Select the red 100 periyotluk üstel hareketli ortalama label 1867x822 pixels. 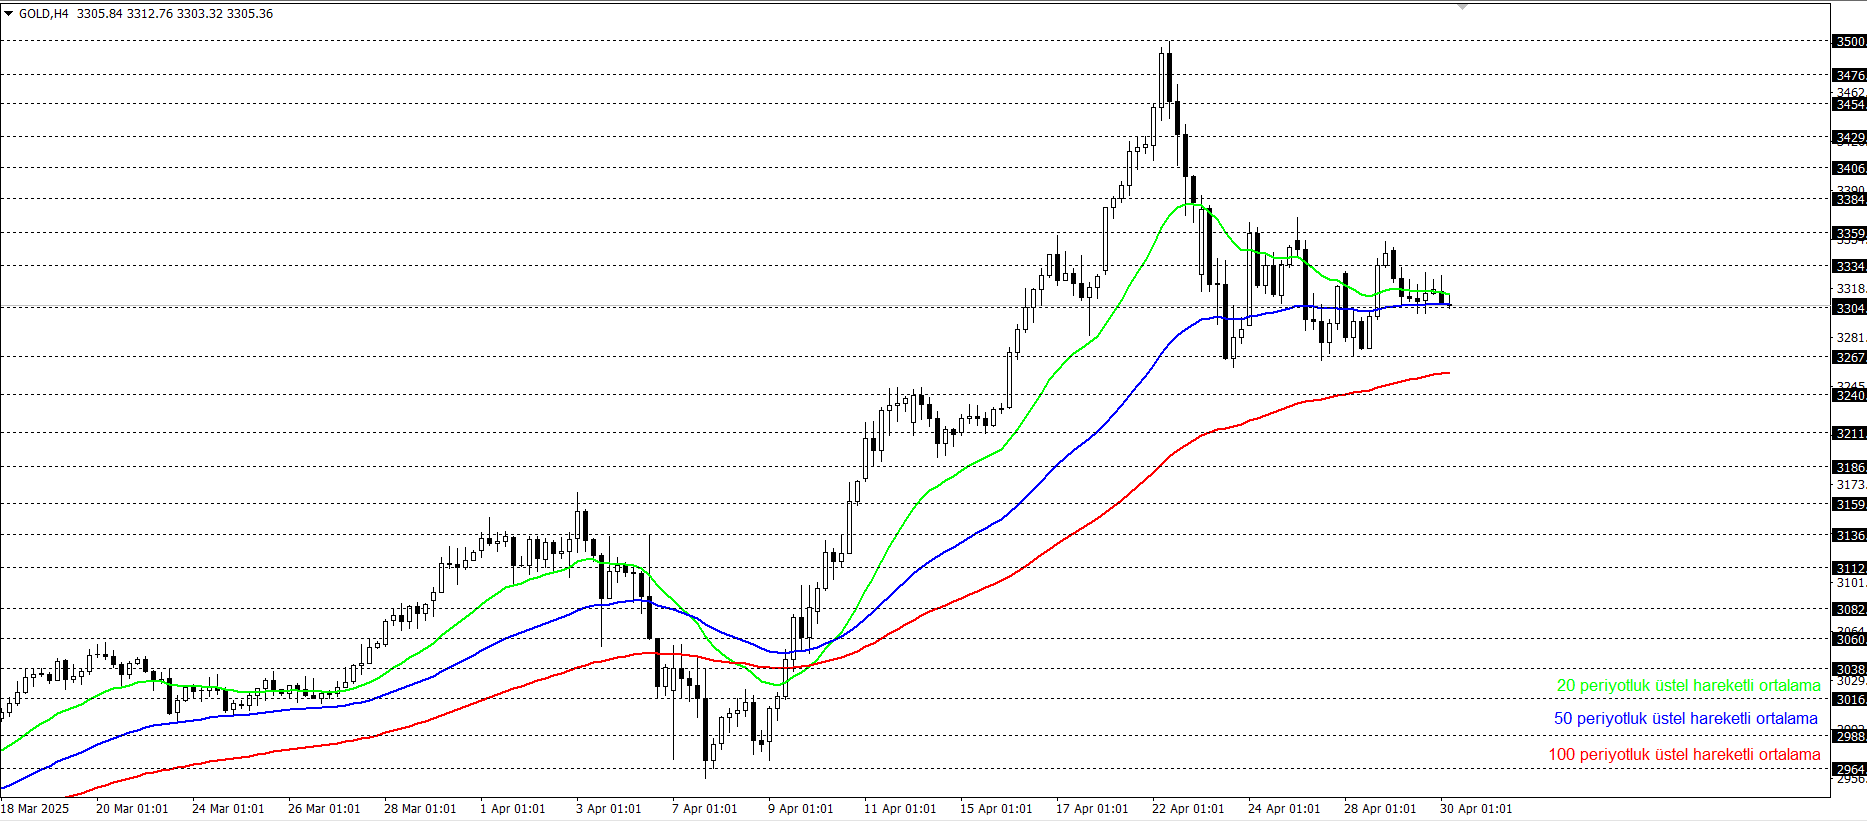(x=1684, y=755)
